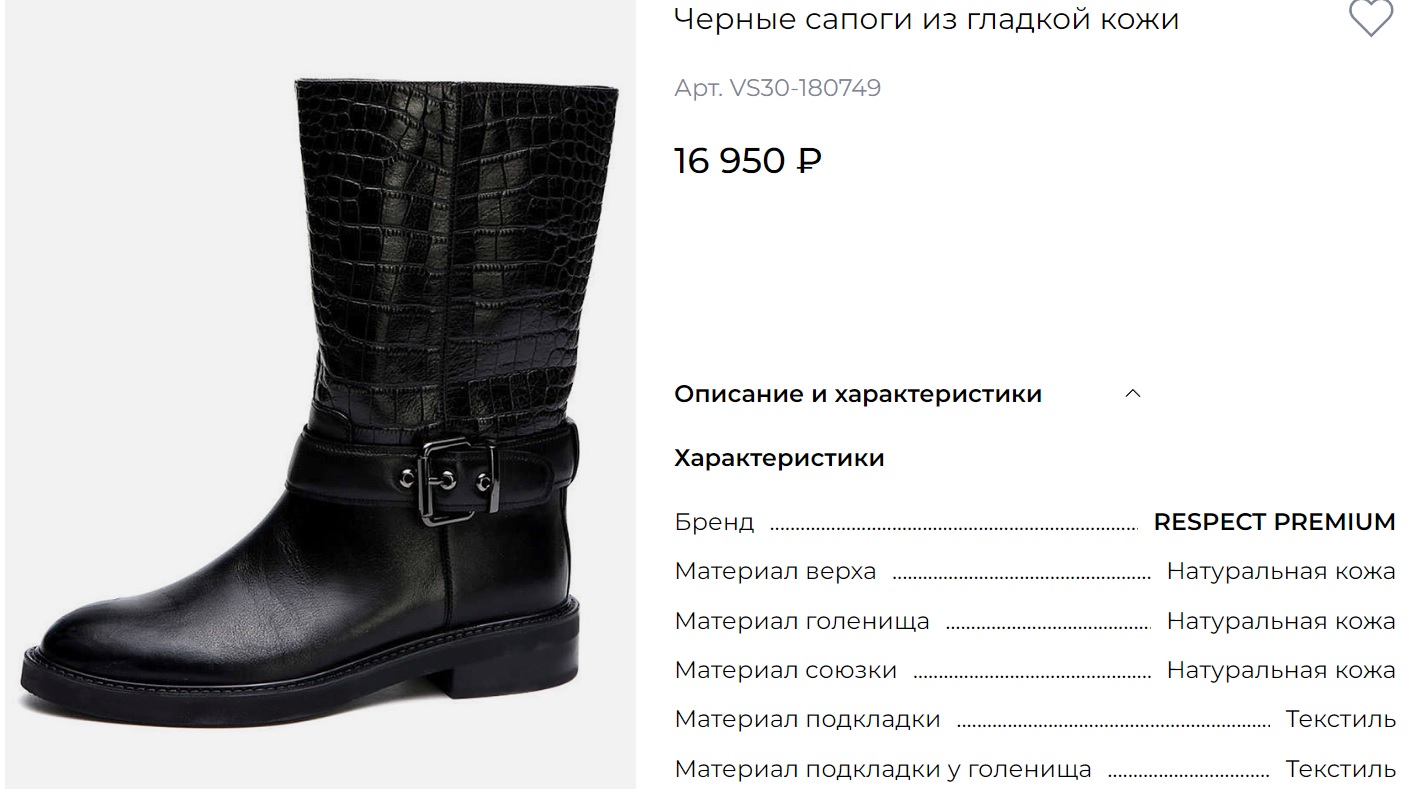Viewport: 1415px width, 789px height.
Task: Collapse the Описание и характеристики section chevron
Action: [x=1133, y=393]
